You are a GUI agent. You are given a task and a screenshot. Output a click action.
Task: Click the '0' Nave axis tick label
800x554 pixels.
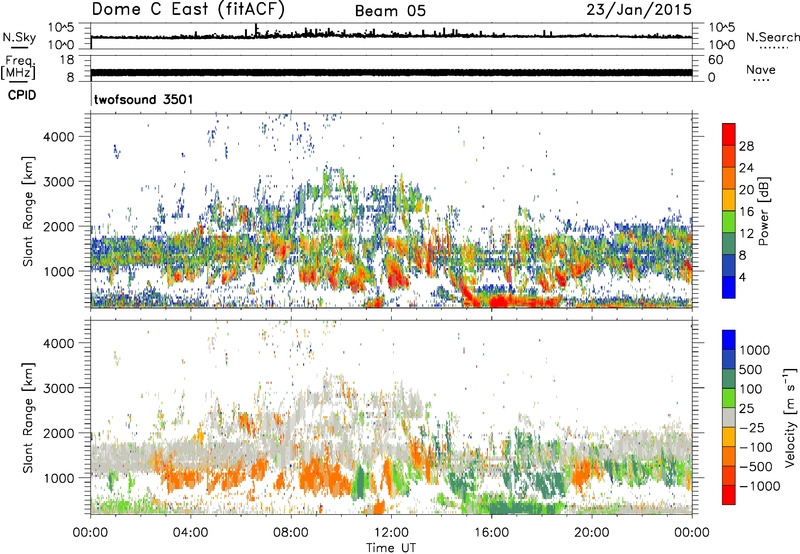point(711,78)
